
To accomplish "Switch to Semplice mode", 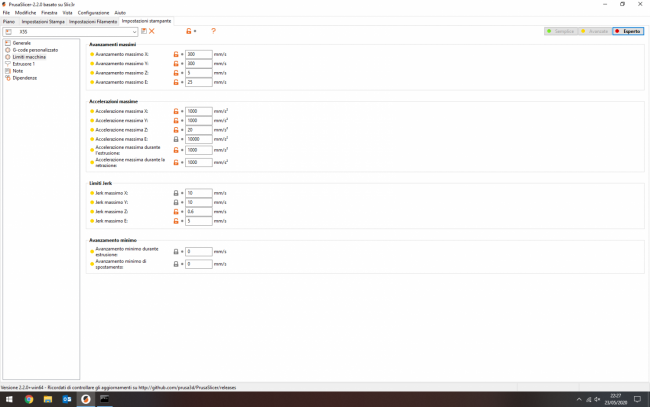I will [x=561, y=31].
